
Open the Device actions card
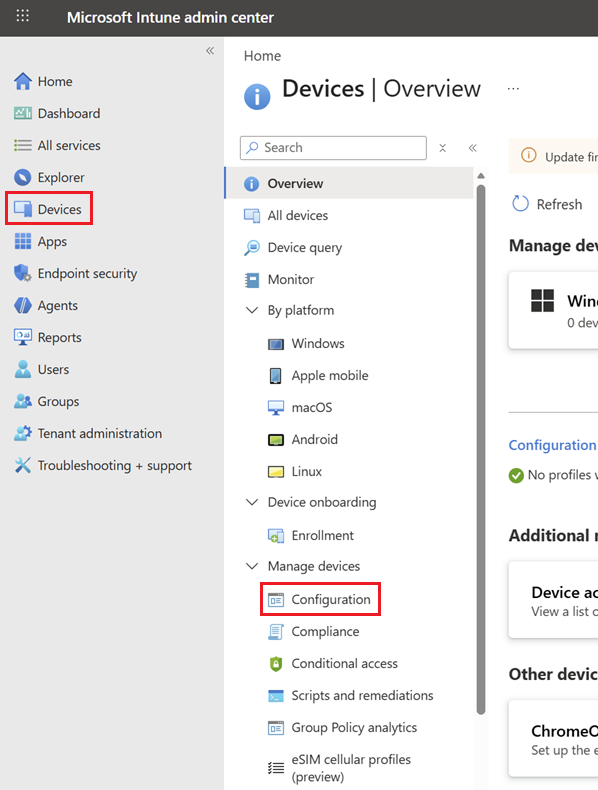click(553, 600)
